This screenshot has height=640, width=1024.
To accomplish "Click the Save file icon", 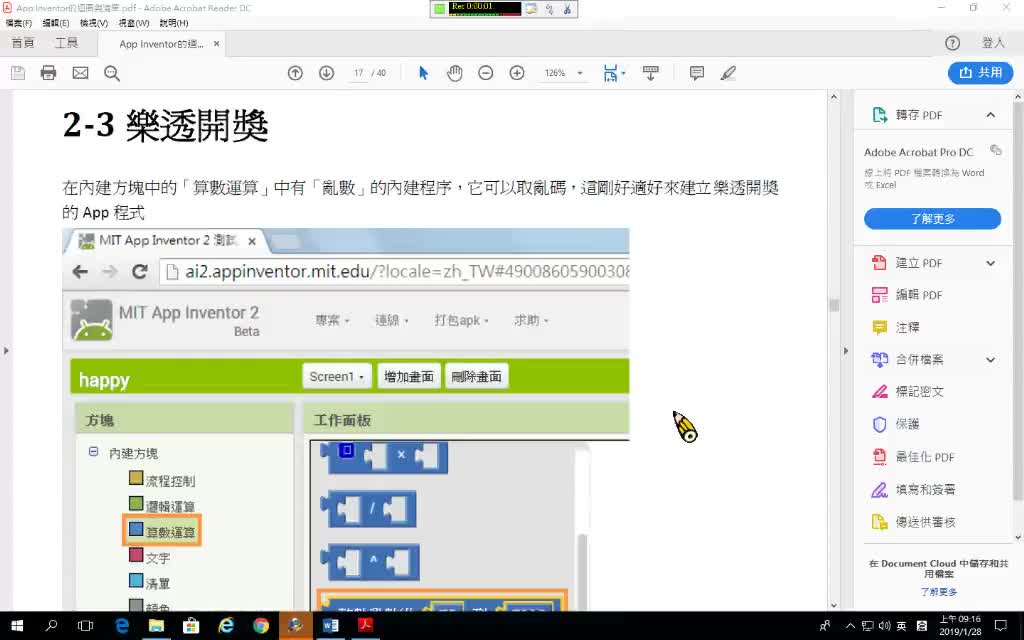I will point(18,73).
